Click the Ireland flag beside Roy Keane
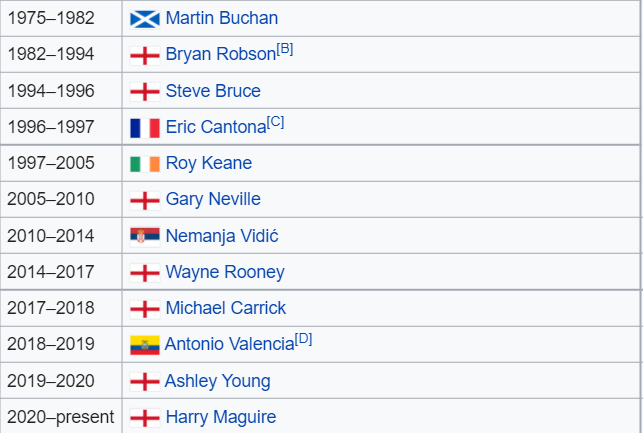The image size is (643, 433). click(x=145, y=164)
